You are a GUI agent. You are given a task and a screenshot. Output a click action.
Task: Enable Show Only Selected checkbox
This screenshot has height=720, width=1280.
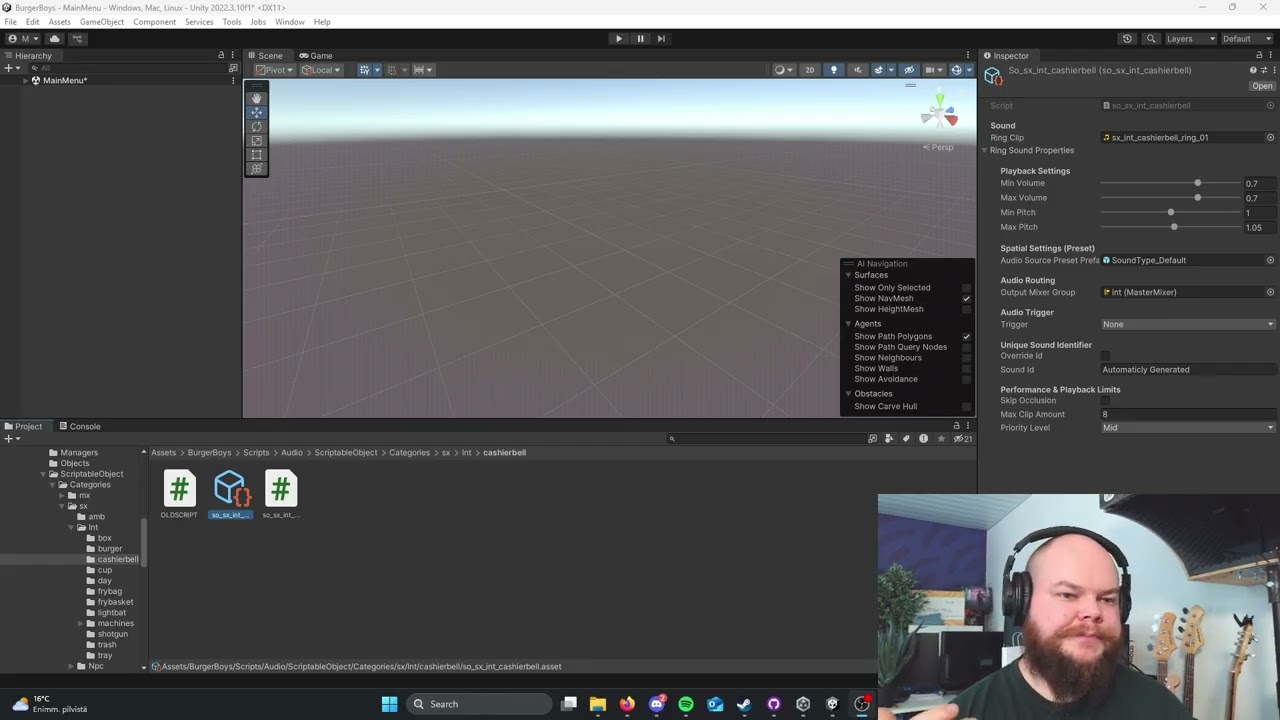pyautogui.click(x=966, y=288)
